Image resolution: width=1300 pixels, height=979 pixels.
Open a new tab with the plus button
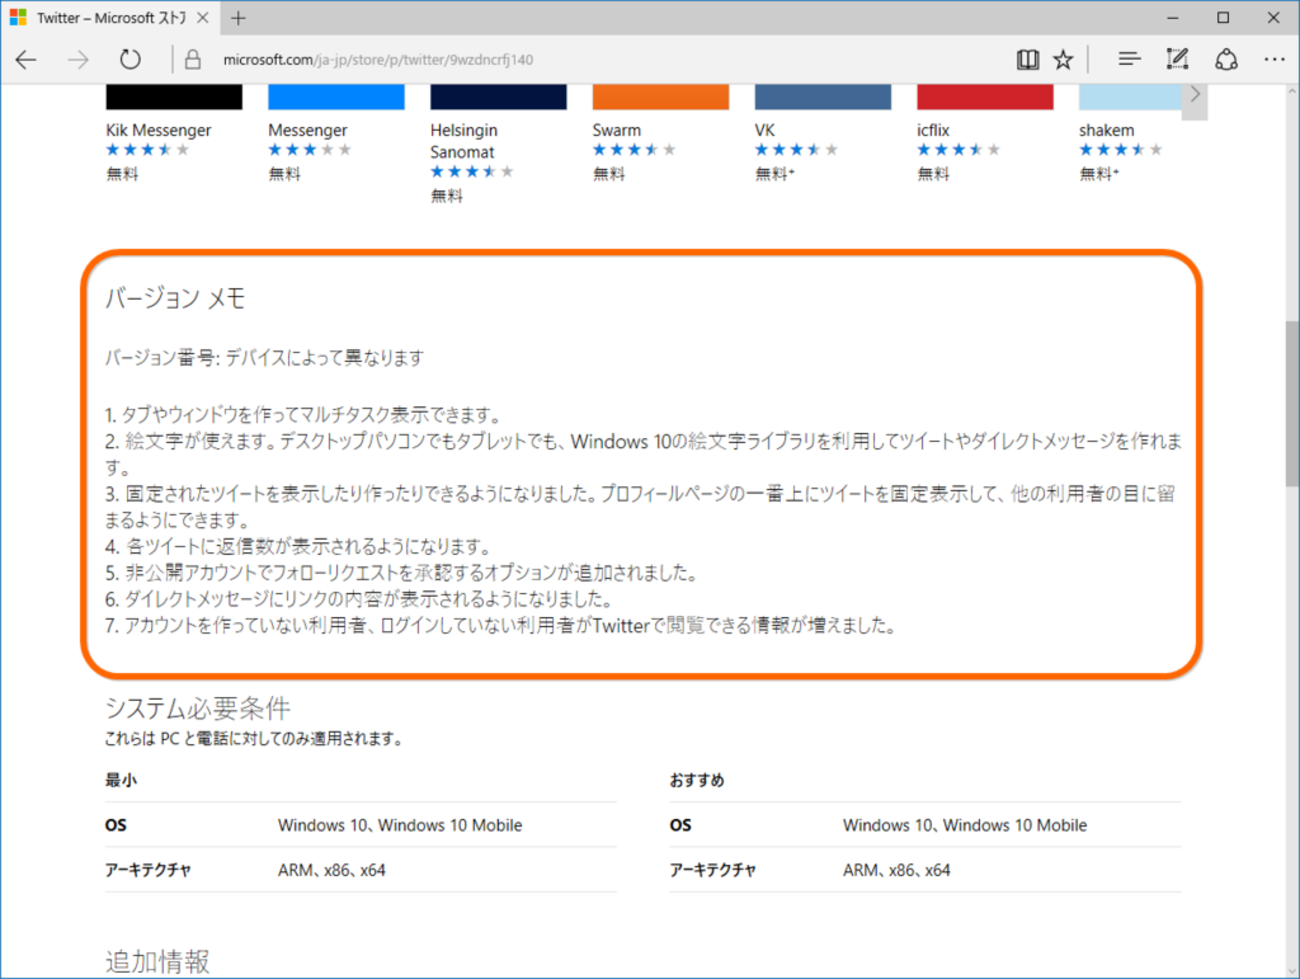tap(238, 18)
